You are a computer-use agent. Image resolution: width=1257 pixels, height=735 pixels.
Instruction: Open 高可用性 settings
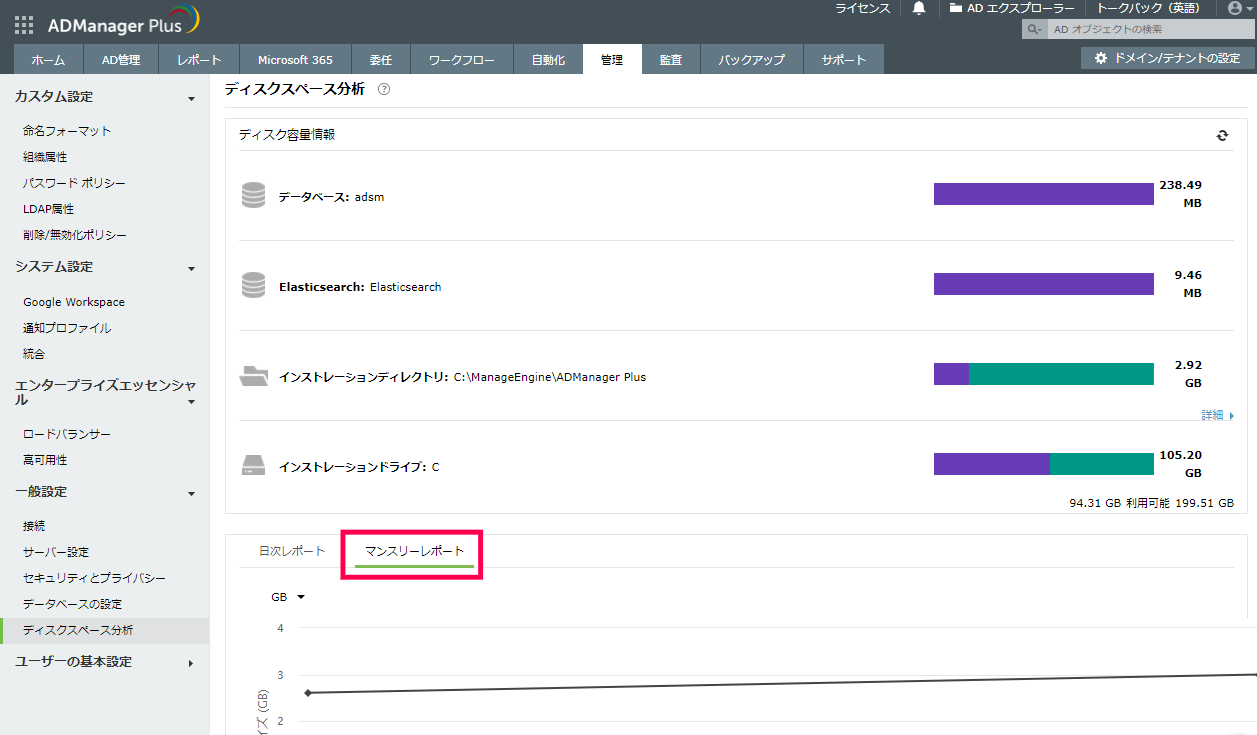tap(45, 460)
